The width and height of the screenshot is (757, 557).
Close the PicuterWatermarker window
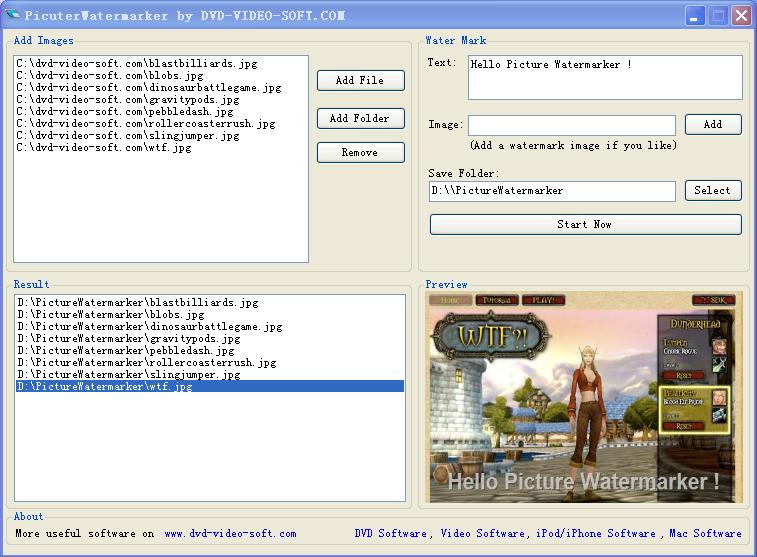[x=741, y=16]
